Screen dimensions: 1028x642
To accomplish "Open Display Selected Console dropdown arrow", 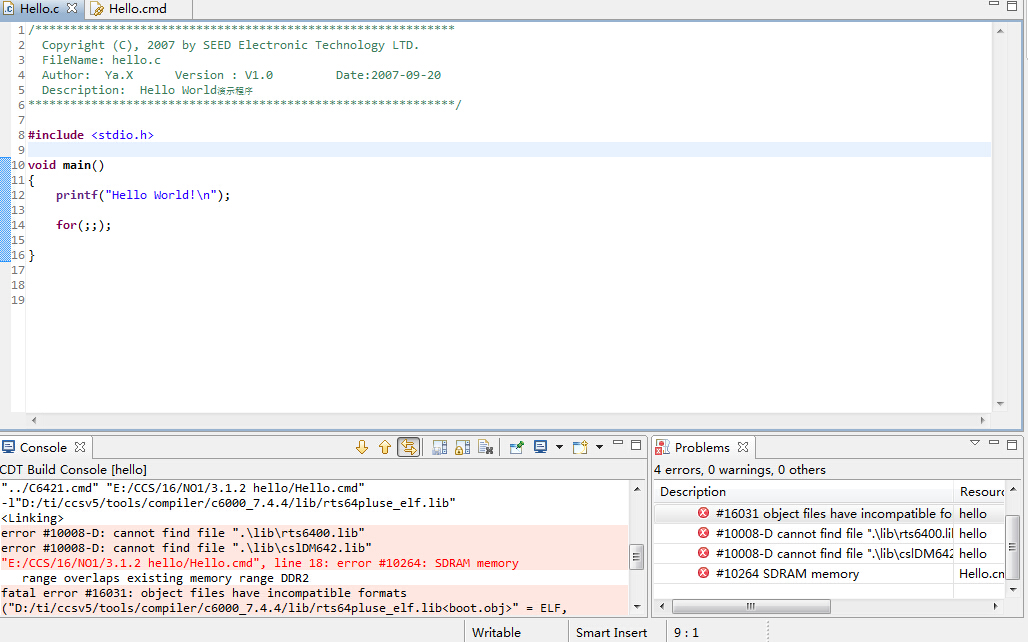I will pyautogui.click(x=559, y=448).
